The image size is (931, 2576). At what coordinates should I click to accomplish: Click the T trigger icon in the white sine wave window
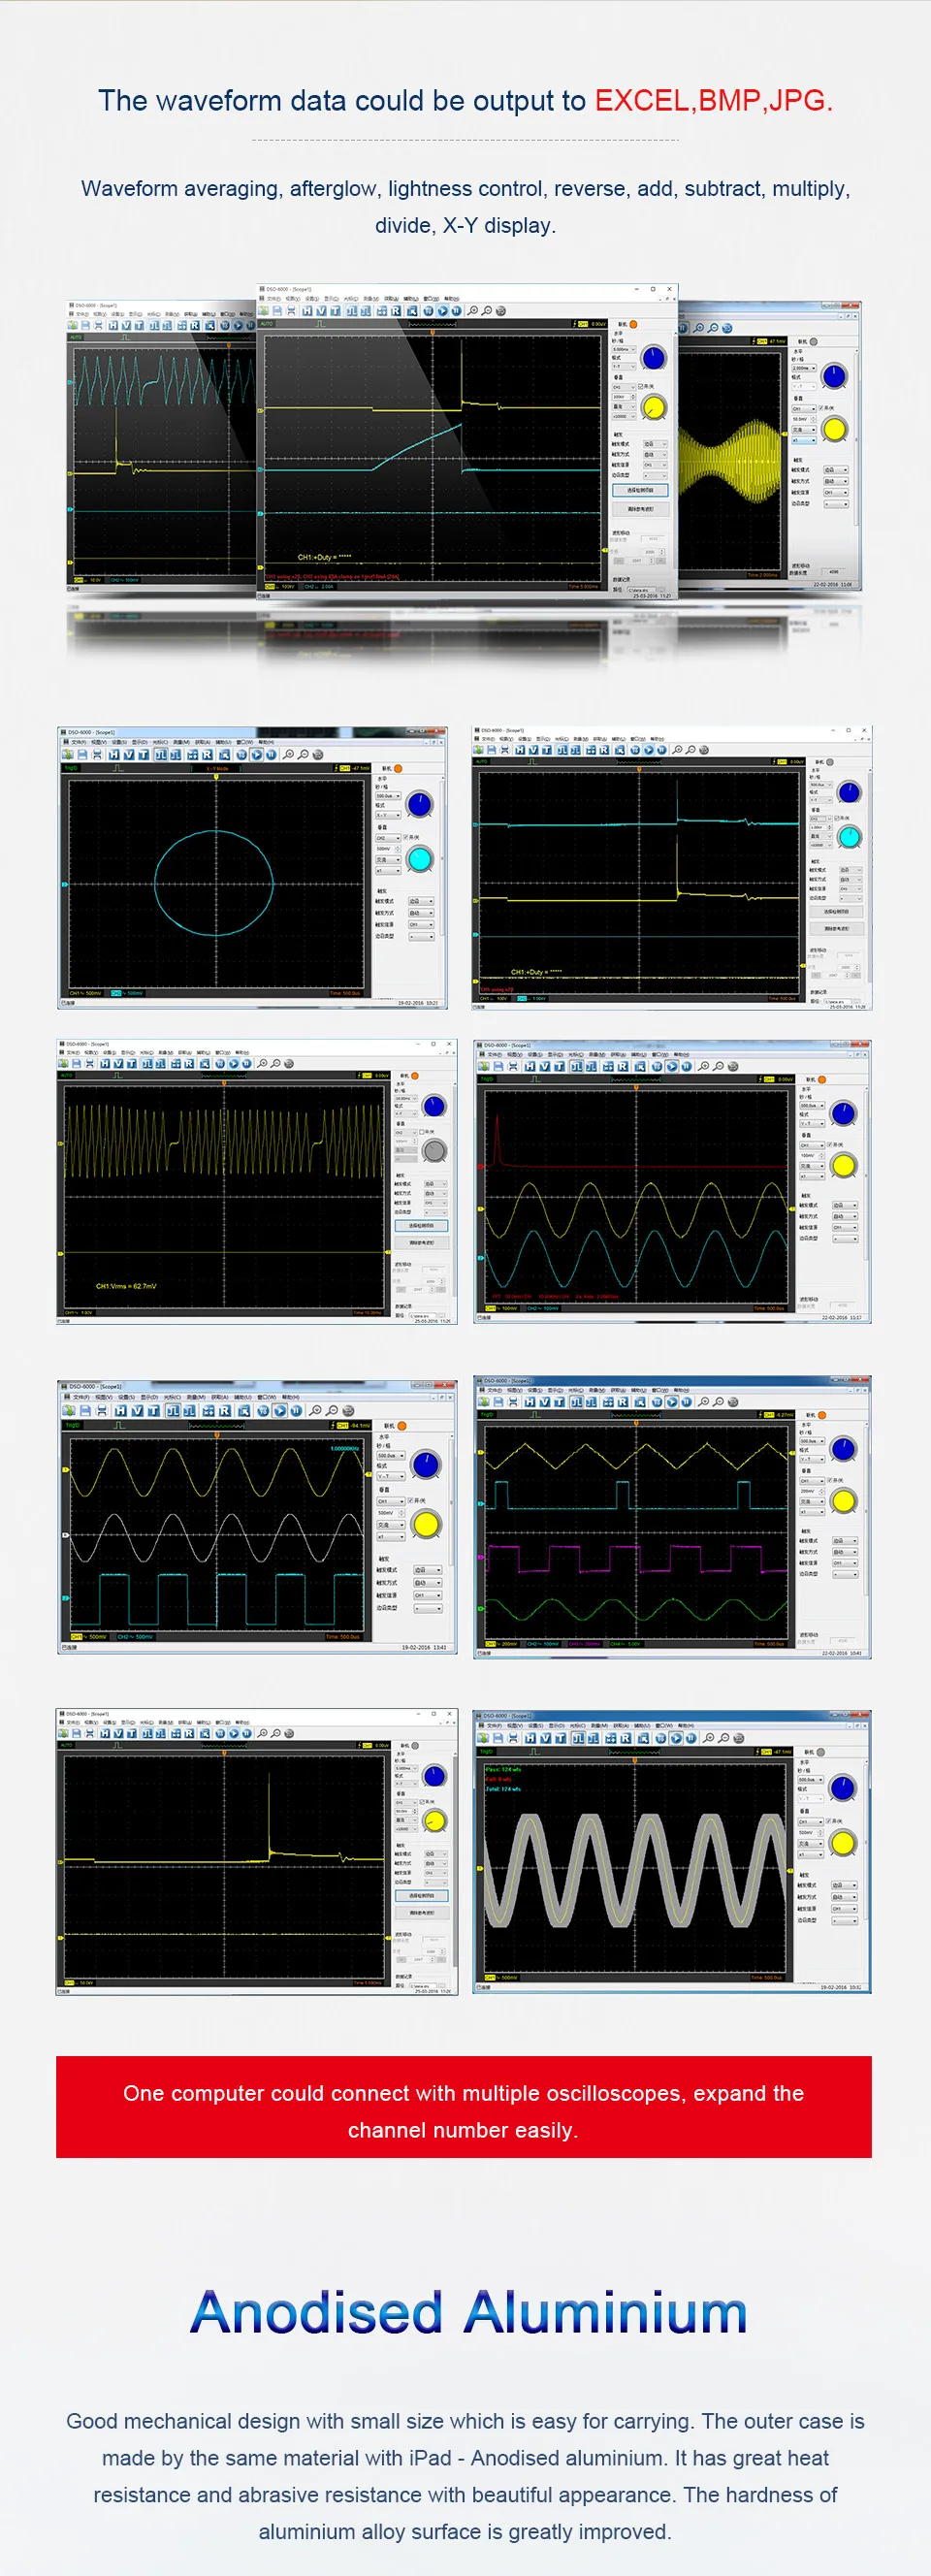[x=155, y=1411]
